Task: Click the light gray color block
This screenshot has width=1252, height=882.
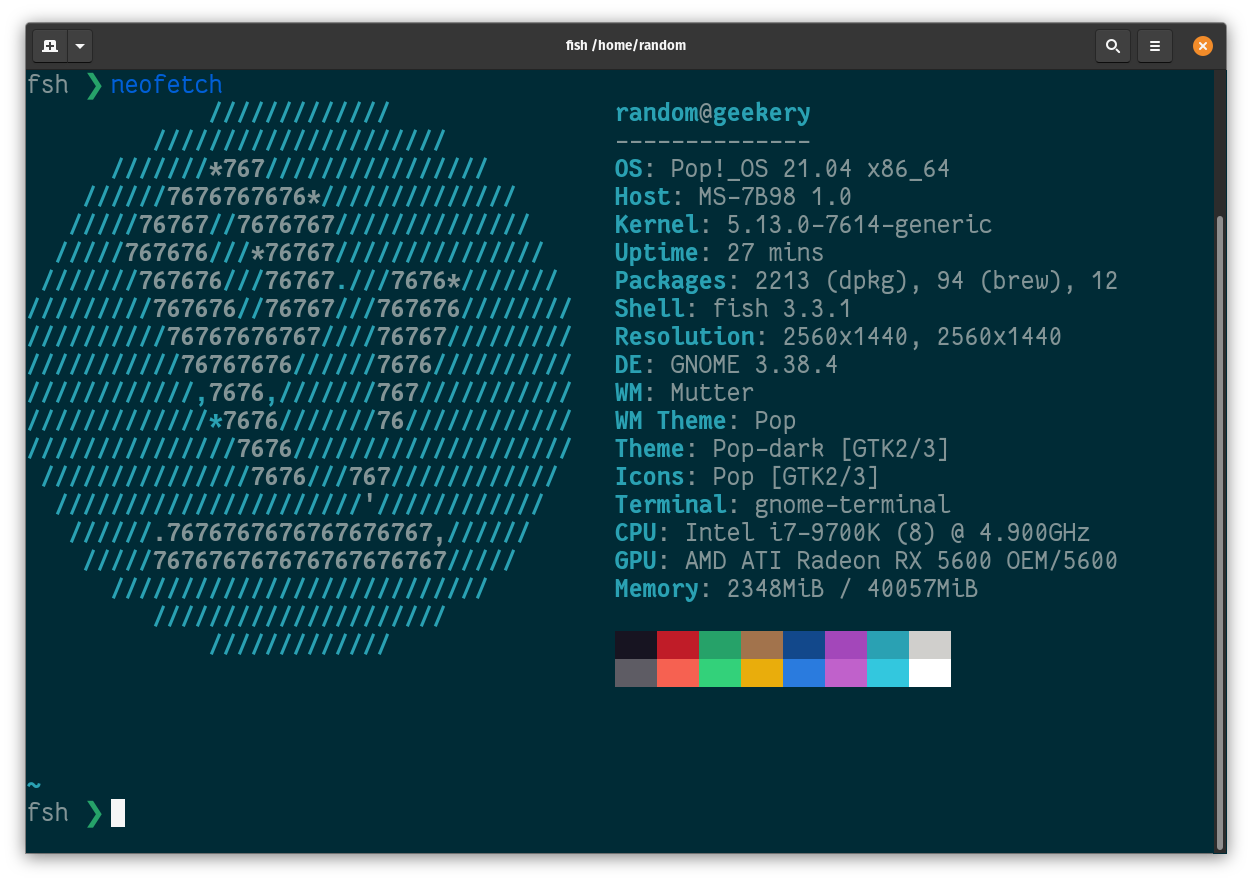Action: pos(930,645)
